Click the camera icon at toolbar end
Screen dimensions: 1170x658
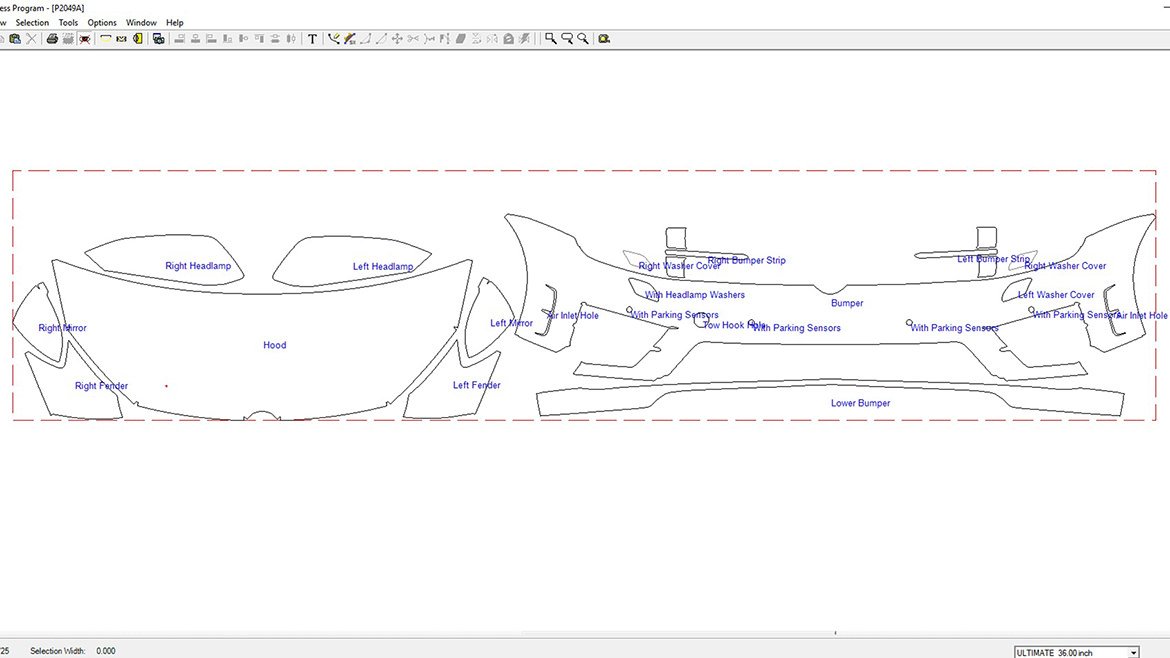pos(604,39)
